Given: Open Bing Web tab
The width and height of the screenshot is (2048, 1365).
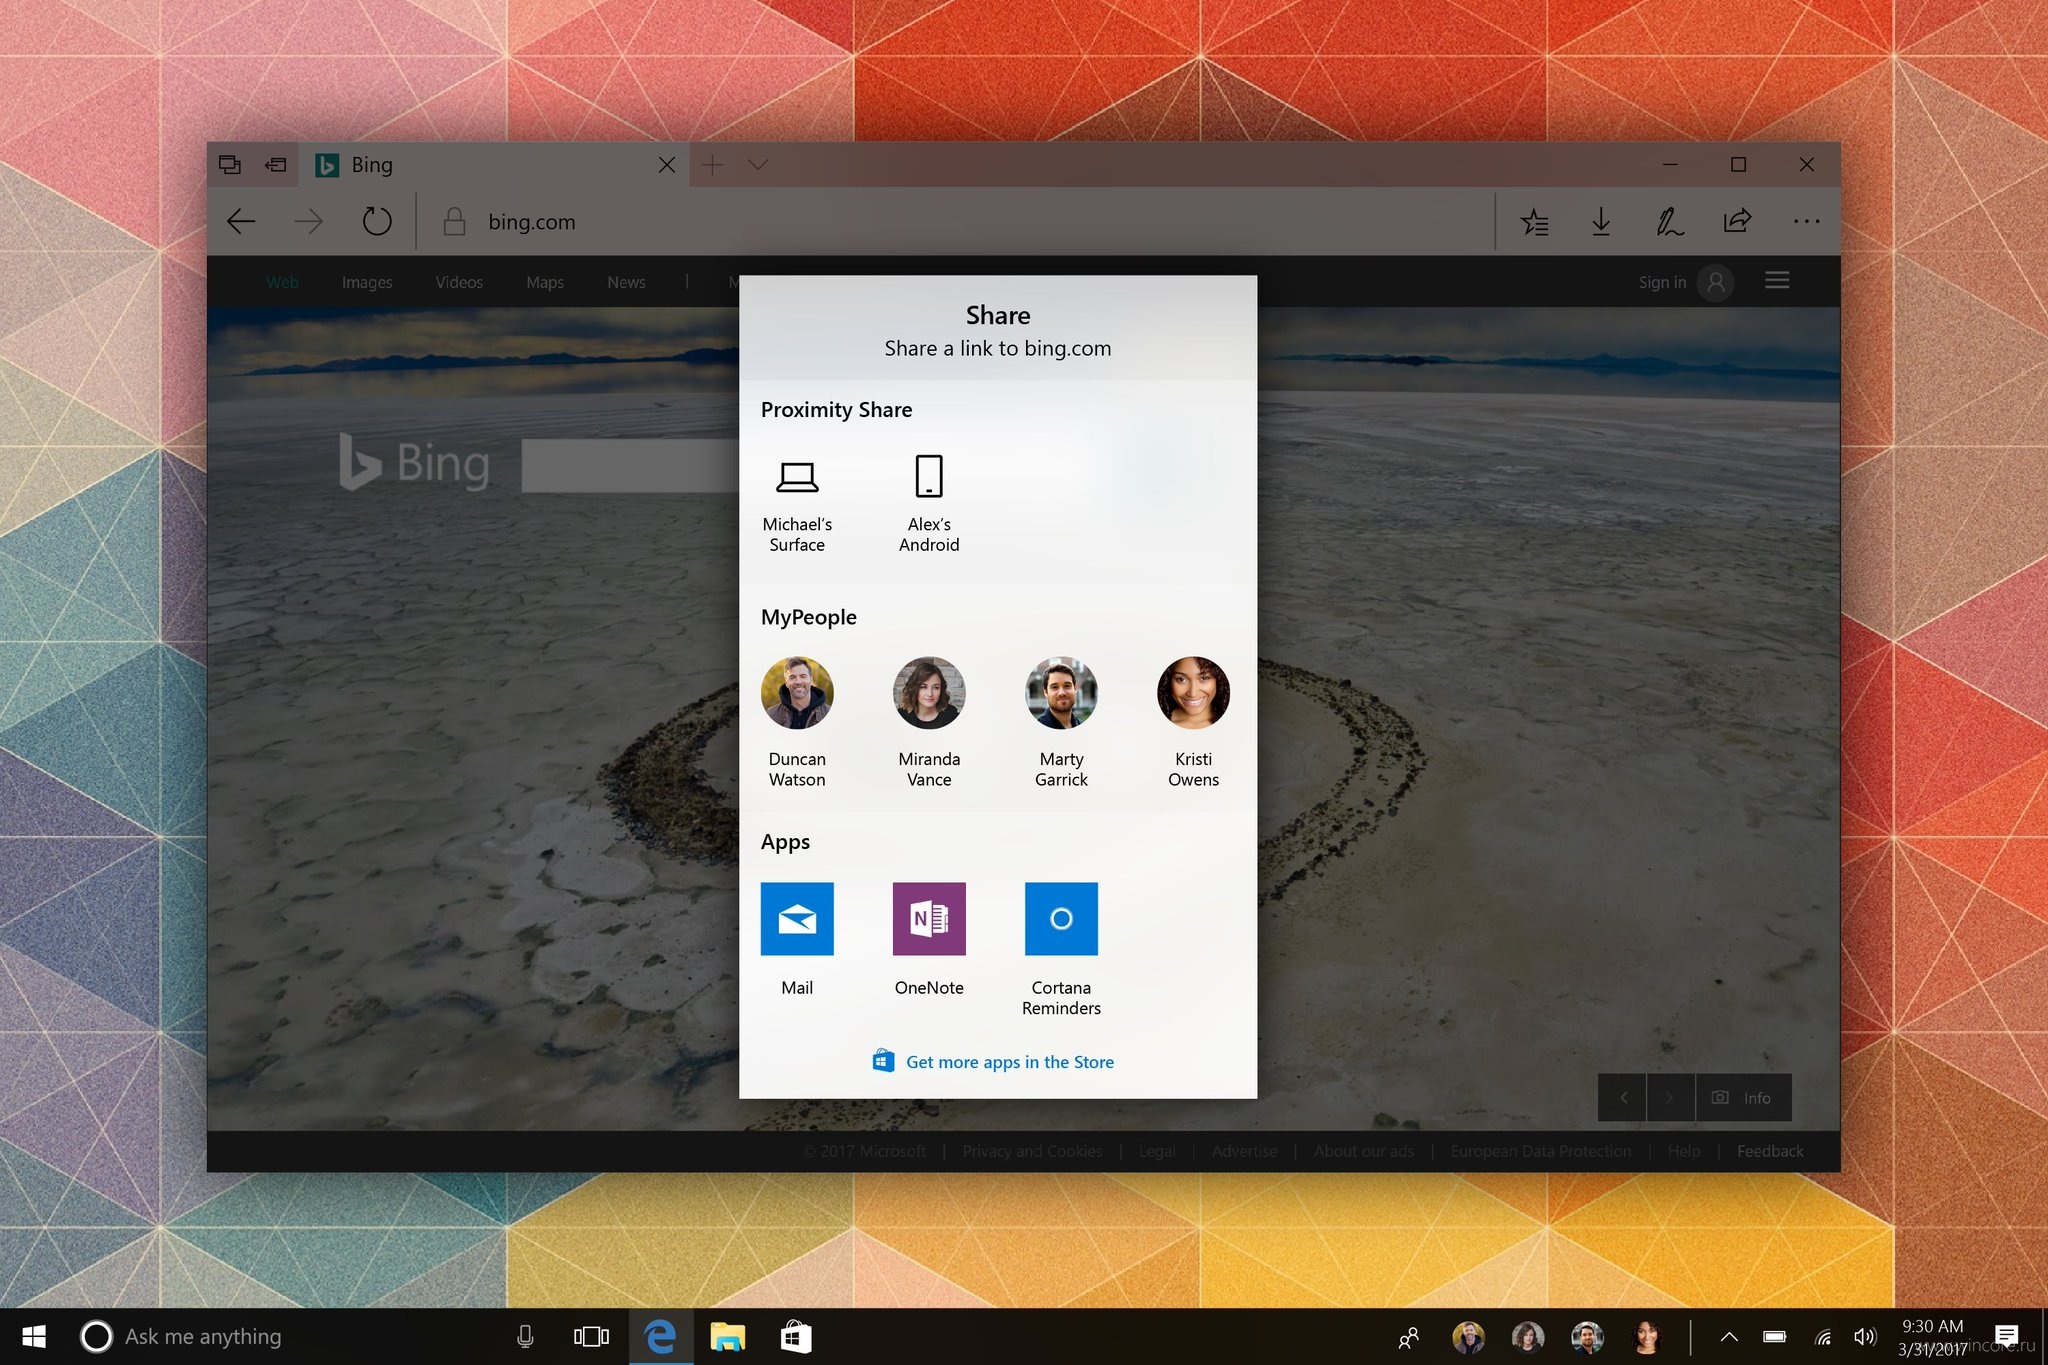Looking at the screenshot, I should 282,282.
